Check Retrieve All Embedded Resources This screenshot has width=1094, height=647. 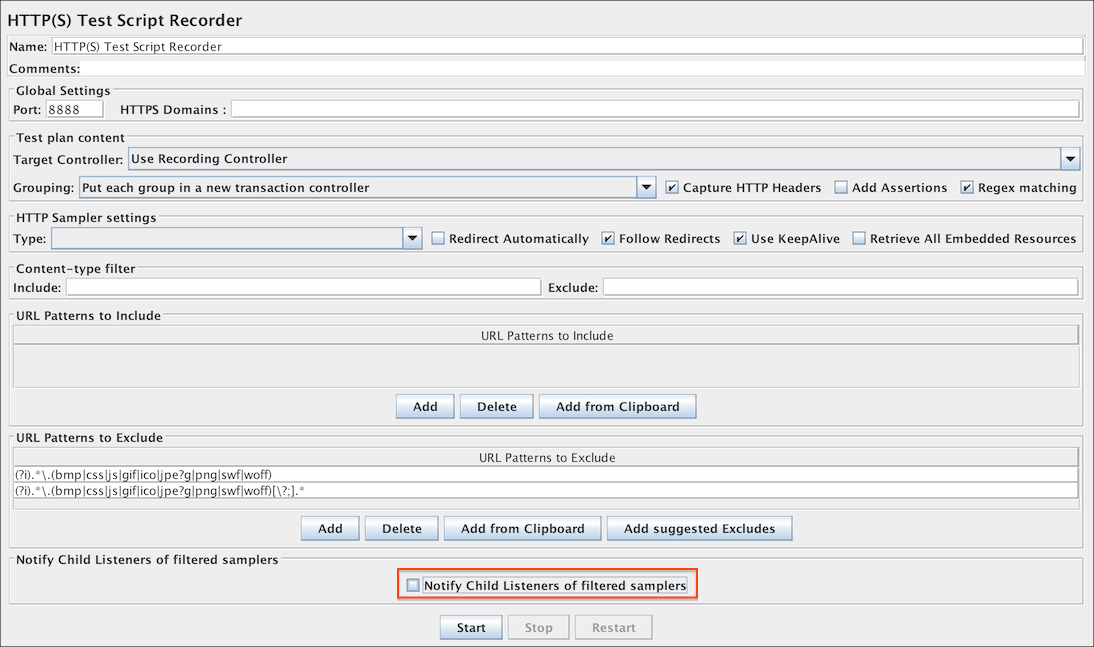click(x=860, y=239)
